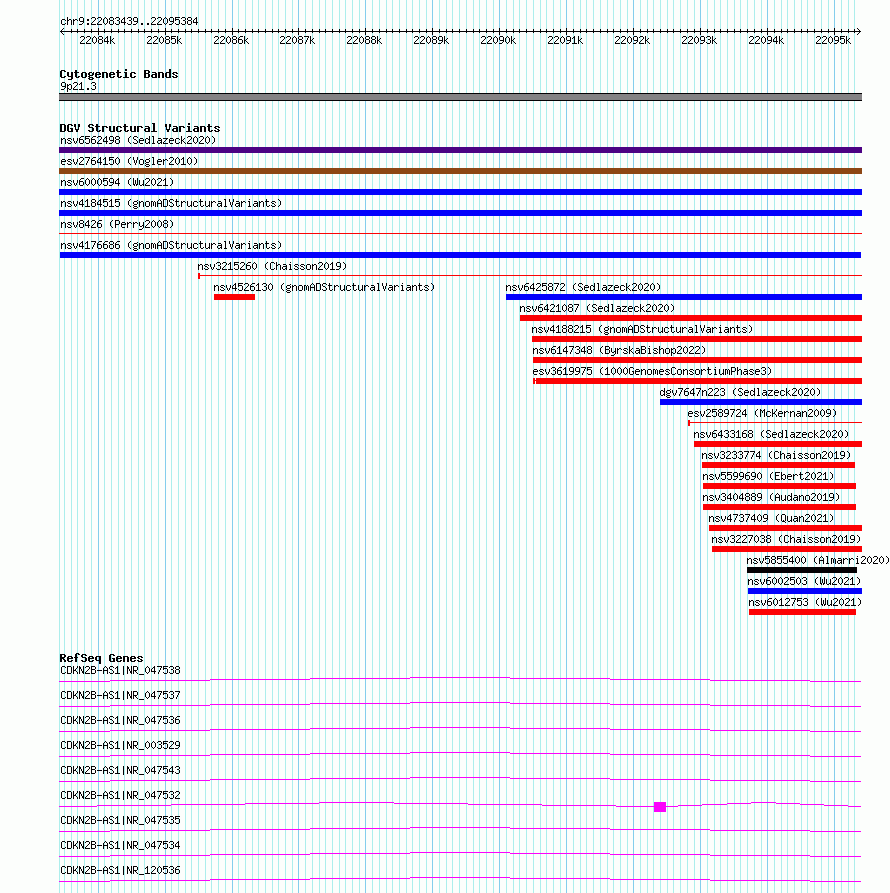
Task: Select the black nsv5855400 variant bar
Action: 802,570
